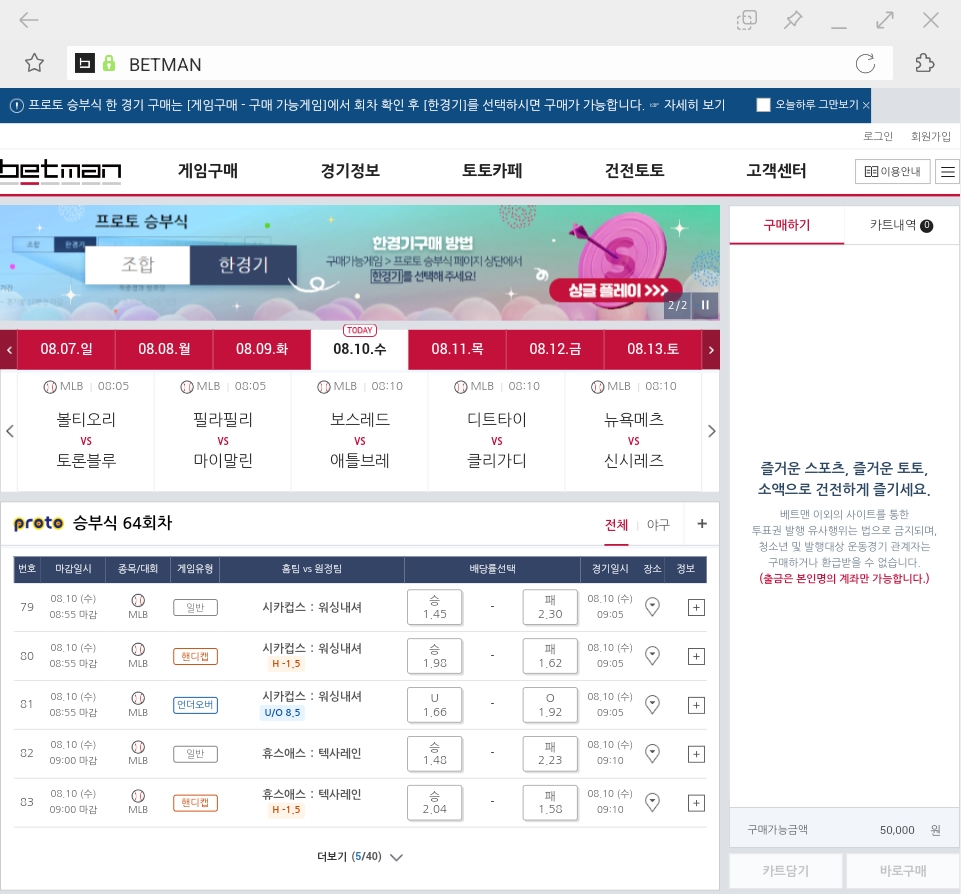Open location pin for game 81
Viewport: 961px width, 894px height.
click(x=652, y=705)
